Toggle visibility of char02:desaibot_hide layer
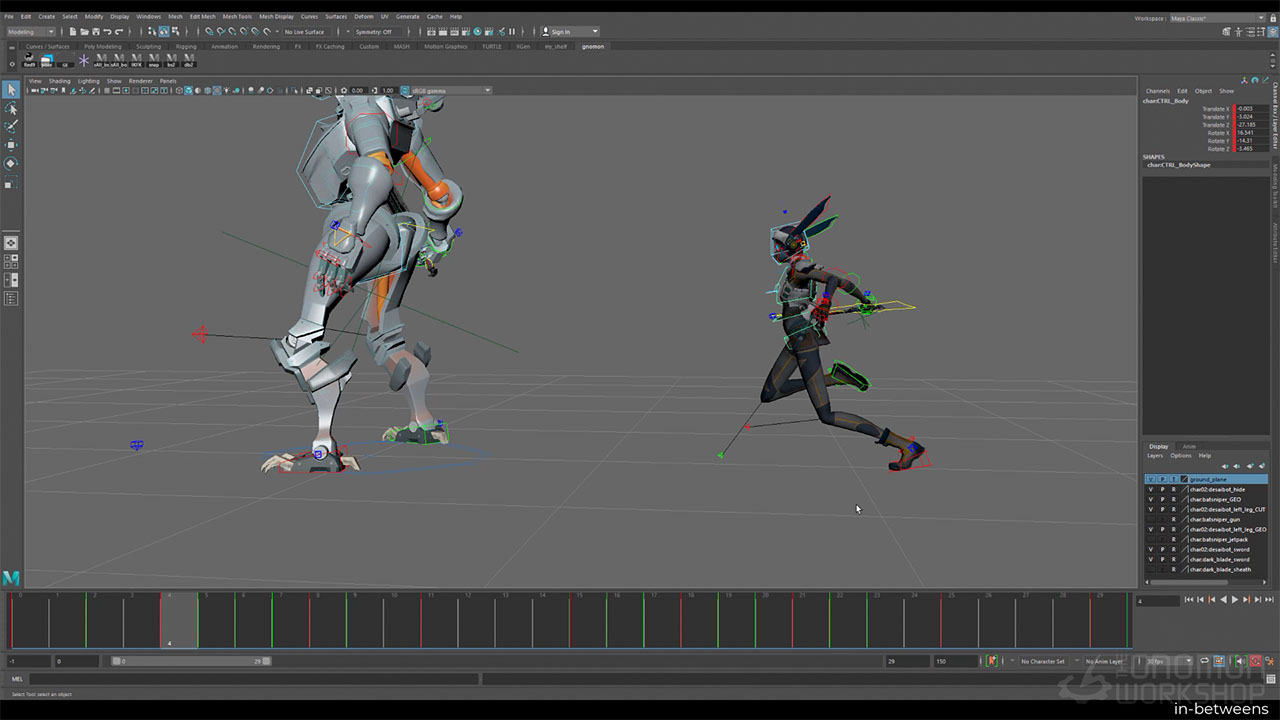The image size is (1280, 720). point(1150,490)
